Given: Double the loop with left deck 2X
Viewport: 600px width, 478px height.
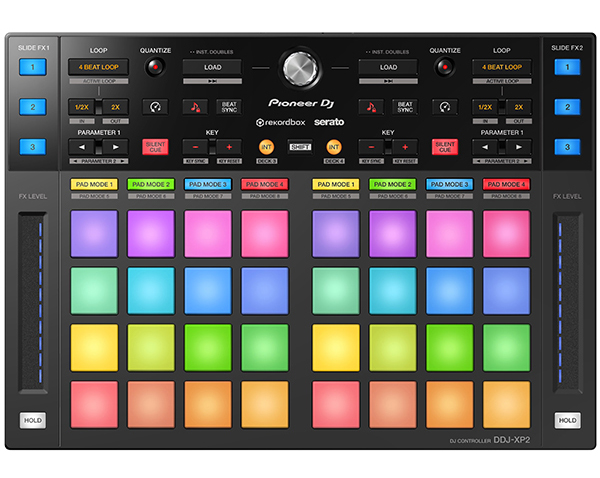Looking at the screenshot, I should click(116, 107).
